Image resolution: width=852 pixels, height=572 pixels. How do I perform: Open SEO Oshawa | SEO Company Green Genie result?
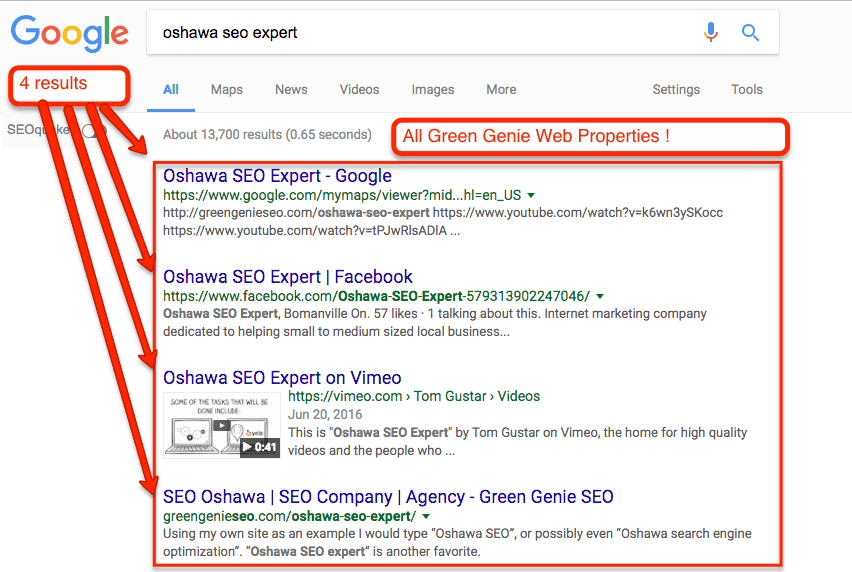388,497
